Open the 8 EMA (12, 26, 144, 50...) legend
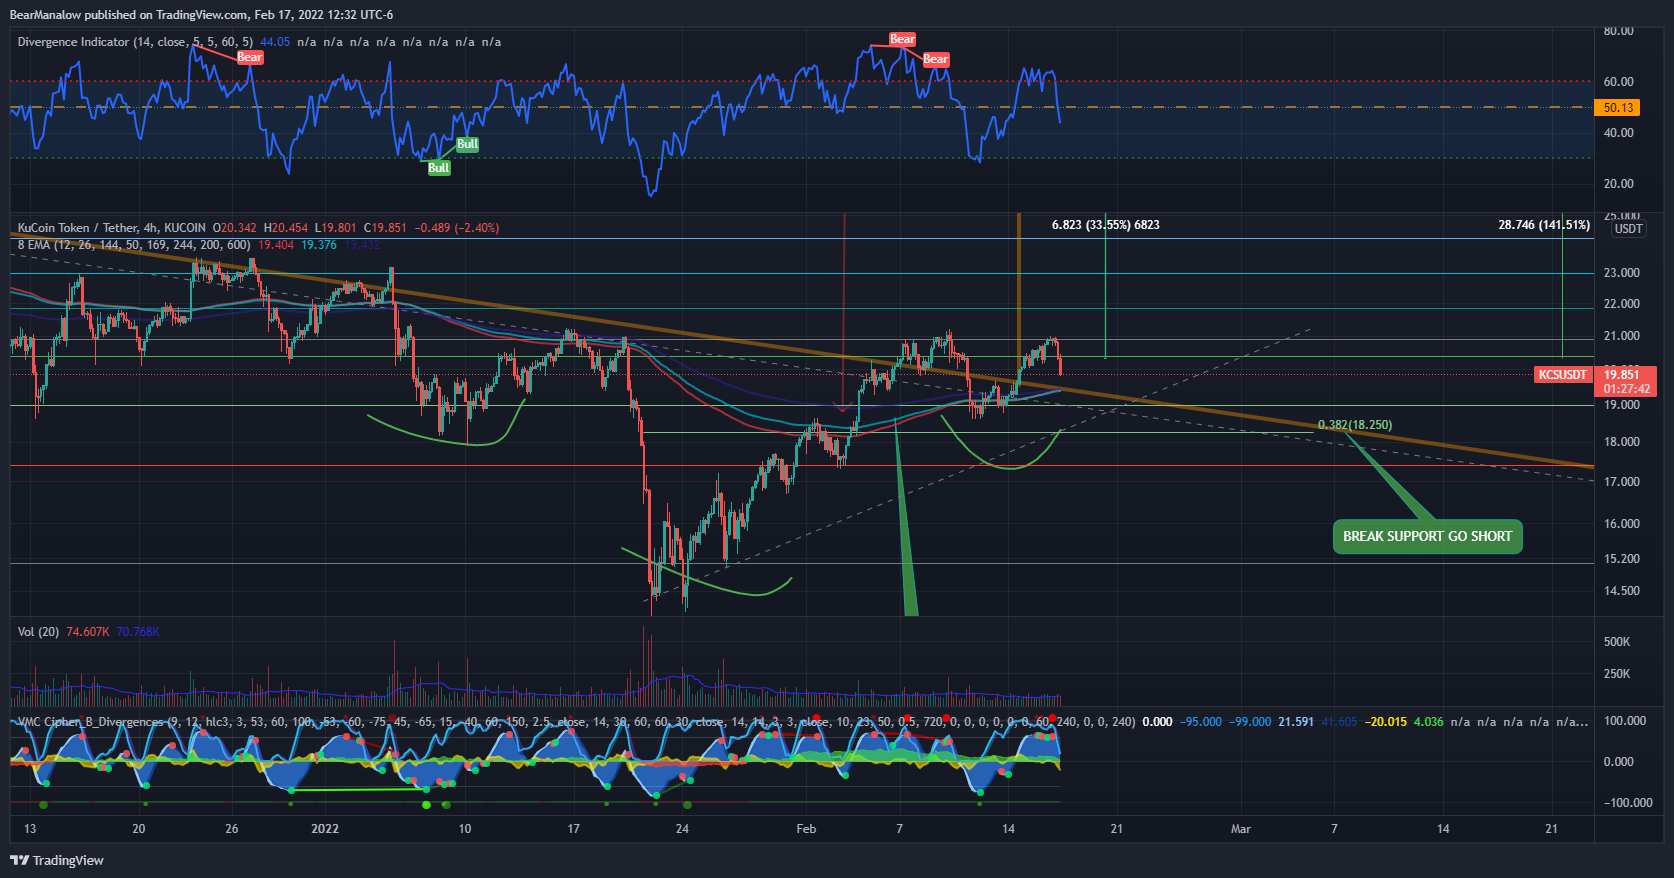 click(x=134, y=245)
